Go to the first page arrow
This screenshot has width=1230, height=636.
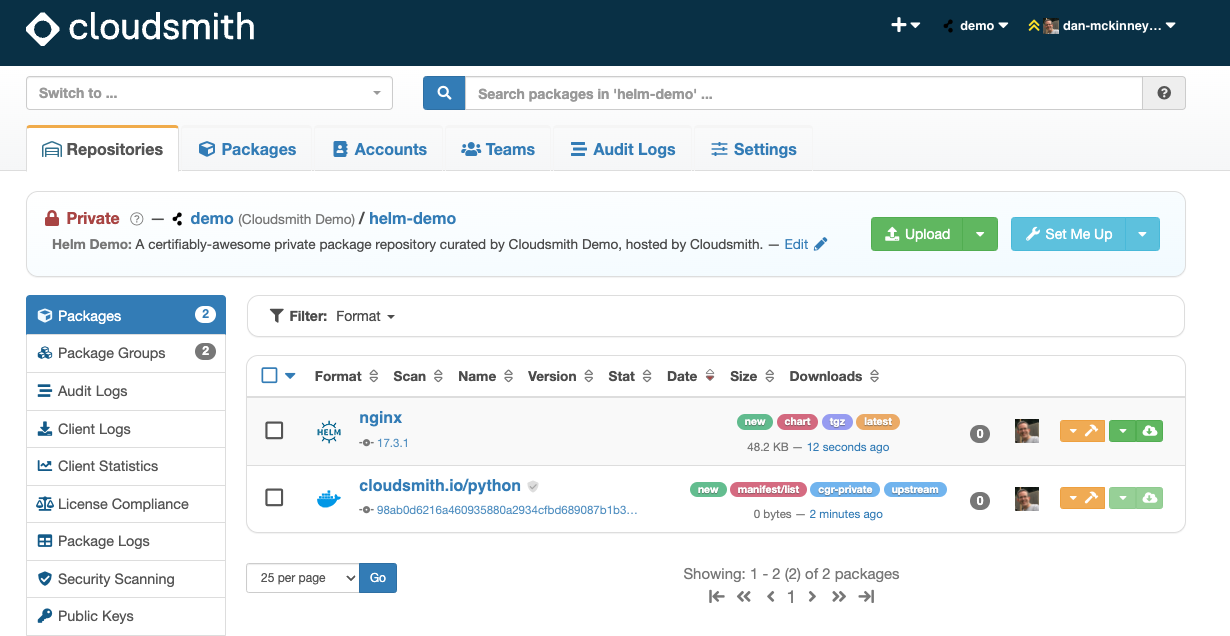point(716,597)
